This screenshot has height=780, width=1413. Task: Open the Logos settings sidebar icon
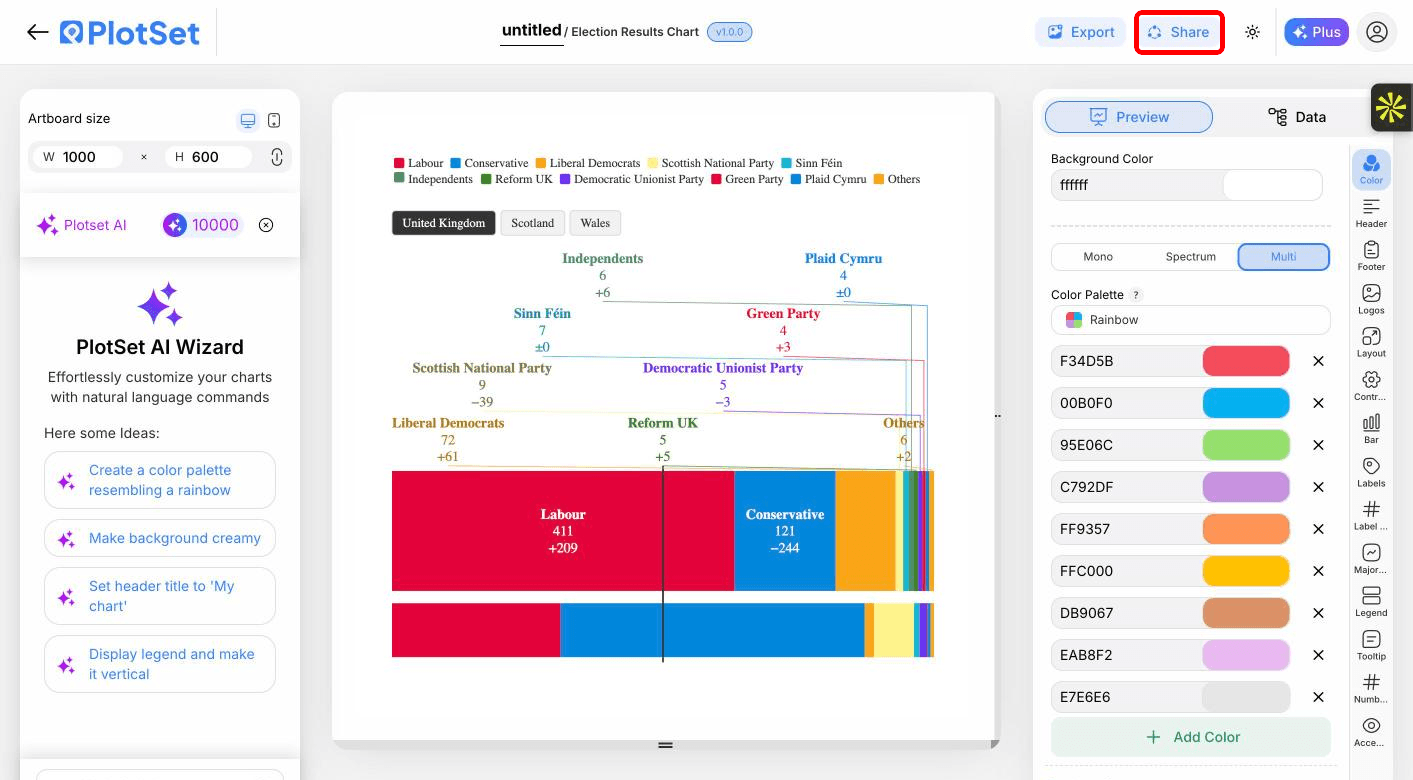1371,299
